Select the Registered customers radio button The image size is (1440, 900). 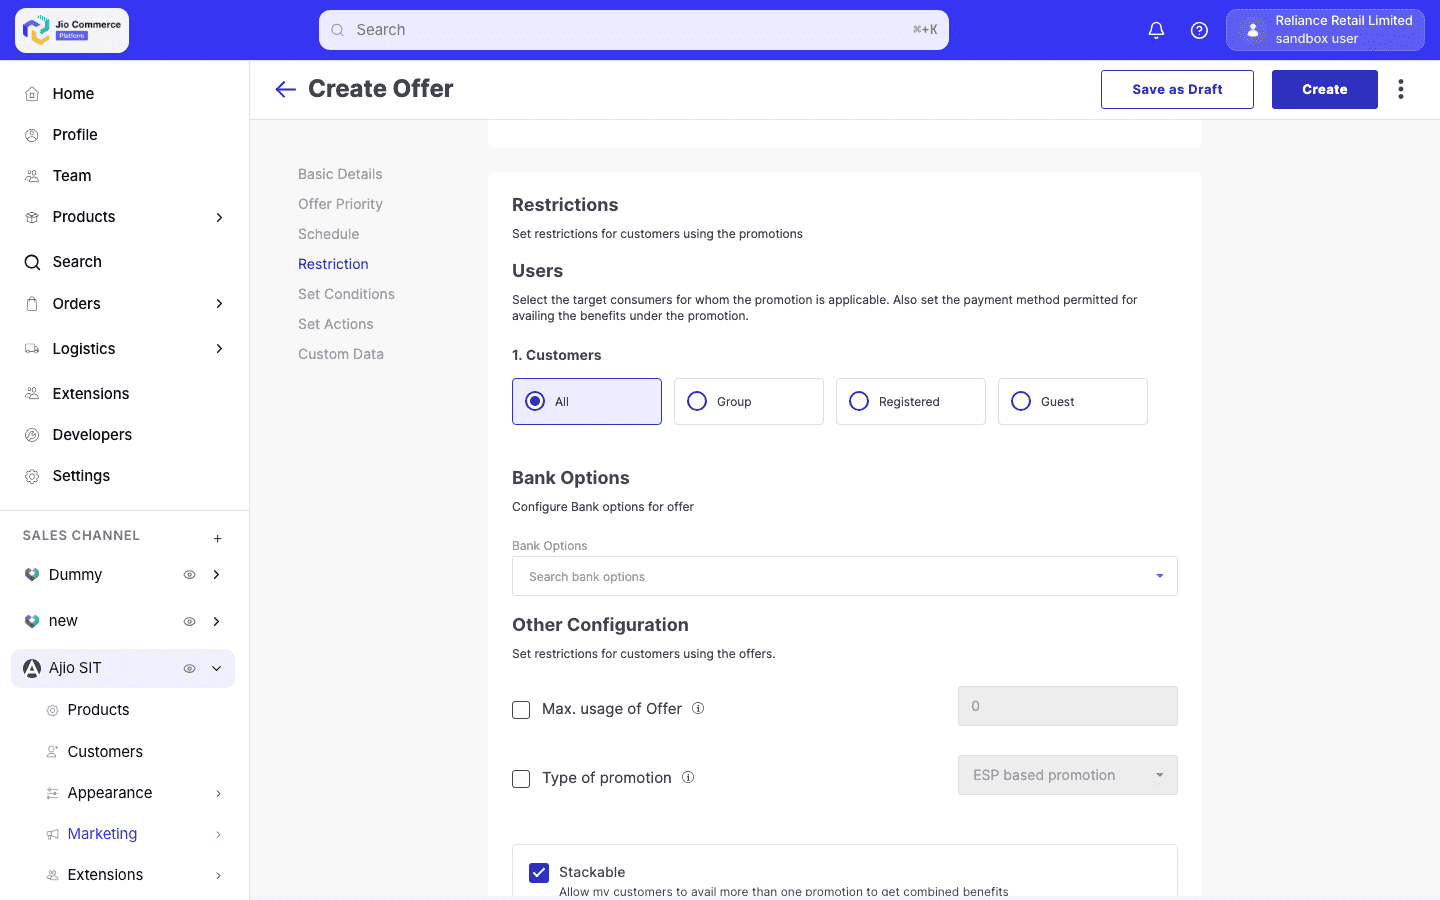[x=858, y=400]
